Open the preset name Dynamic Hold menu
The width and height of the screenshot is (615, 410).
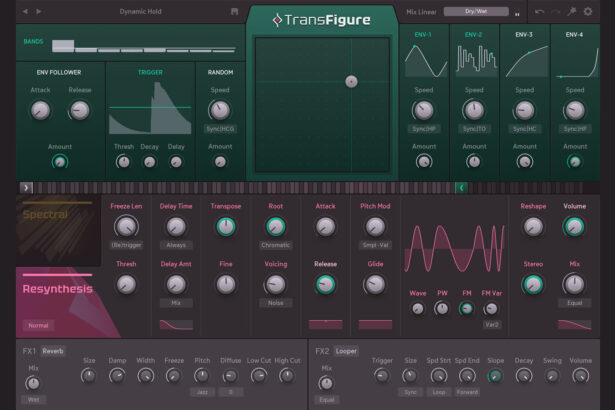tap(140, 12)
